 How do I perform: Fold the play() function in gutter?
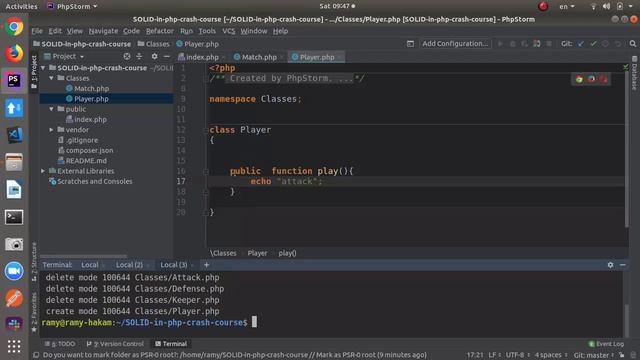click(206, 171)
